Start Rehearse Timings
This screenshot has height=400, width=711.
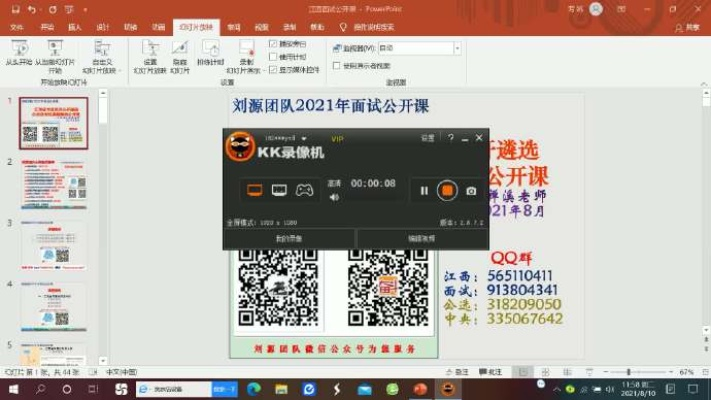[x=210, y=53]
